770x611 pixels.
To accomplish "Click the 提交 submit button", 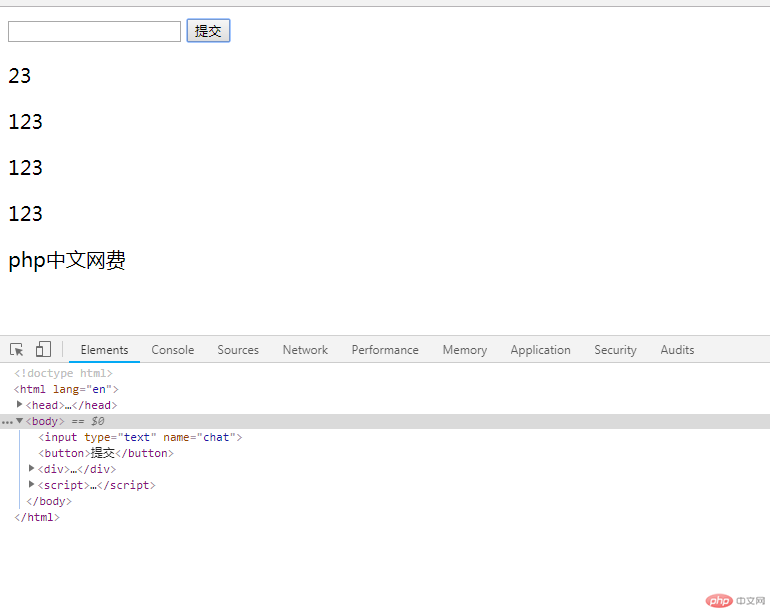I will (x=208, y=31).
